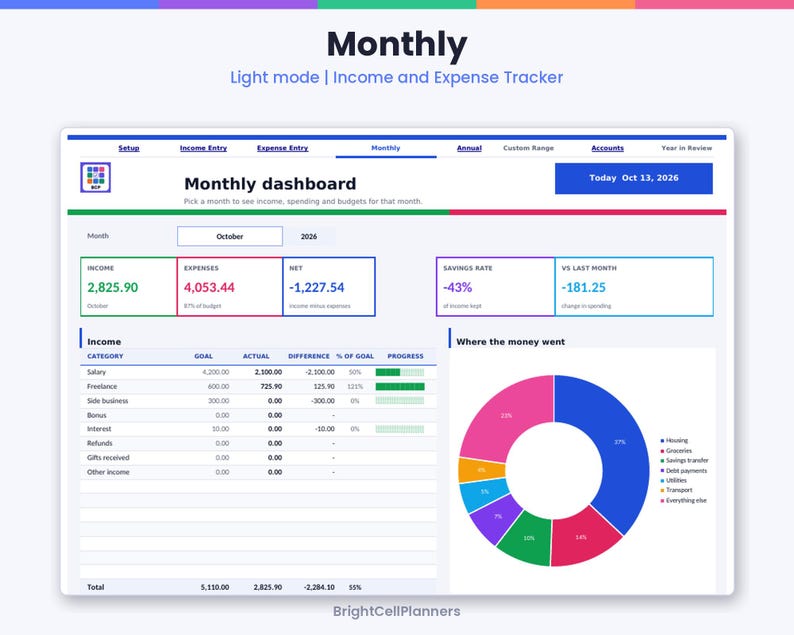Click the ACTUAL column header
This screenshot has height=635, width=794.
point(256,356)
